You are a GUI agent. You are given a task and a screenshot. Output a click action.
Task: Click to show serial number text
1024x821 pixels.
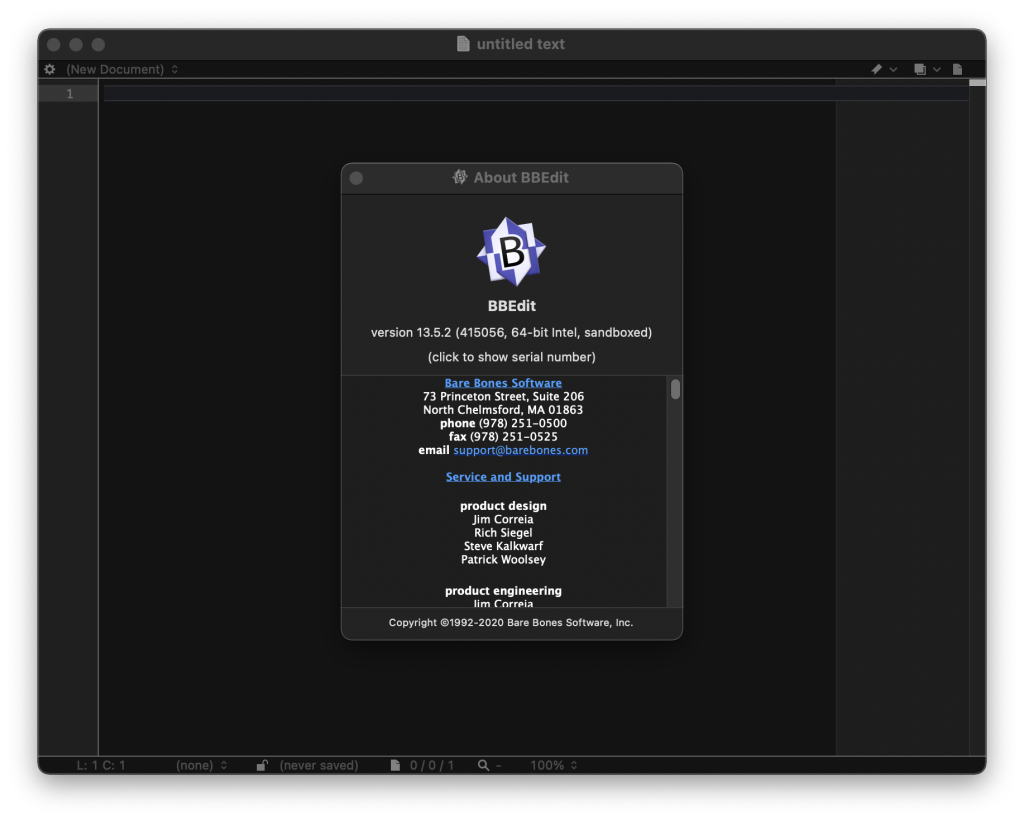[511, 357]
